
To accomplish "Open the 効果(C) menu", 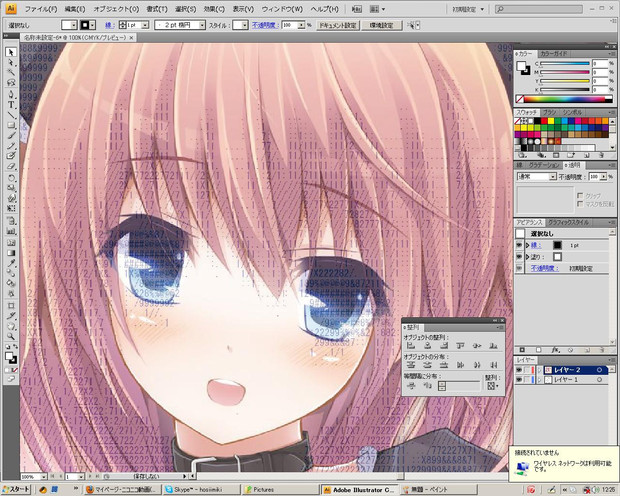I will coord(214,9).
